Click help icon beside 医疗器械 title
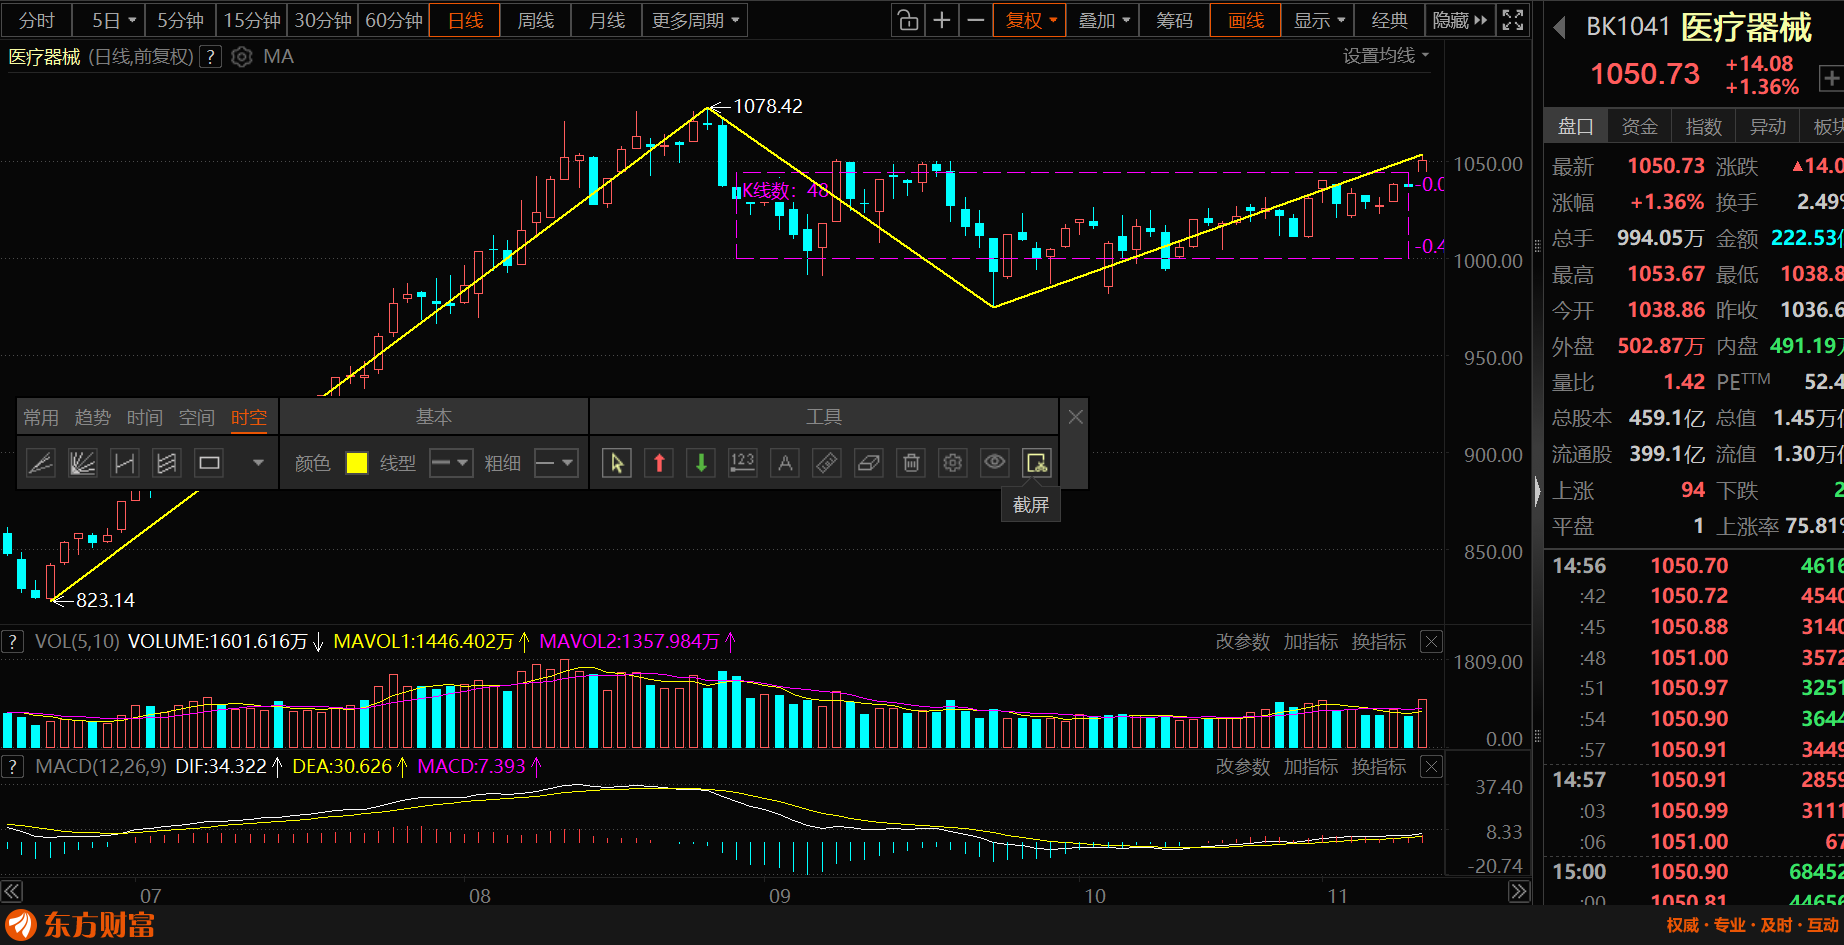Screen dimensions: 1844x945 pos(210,57)
